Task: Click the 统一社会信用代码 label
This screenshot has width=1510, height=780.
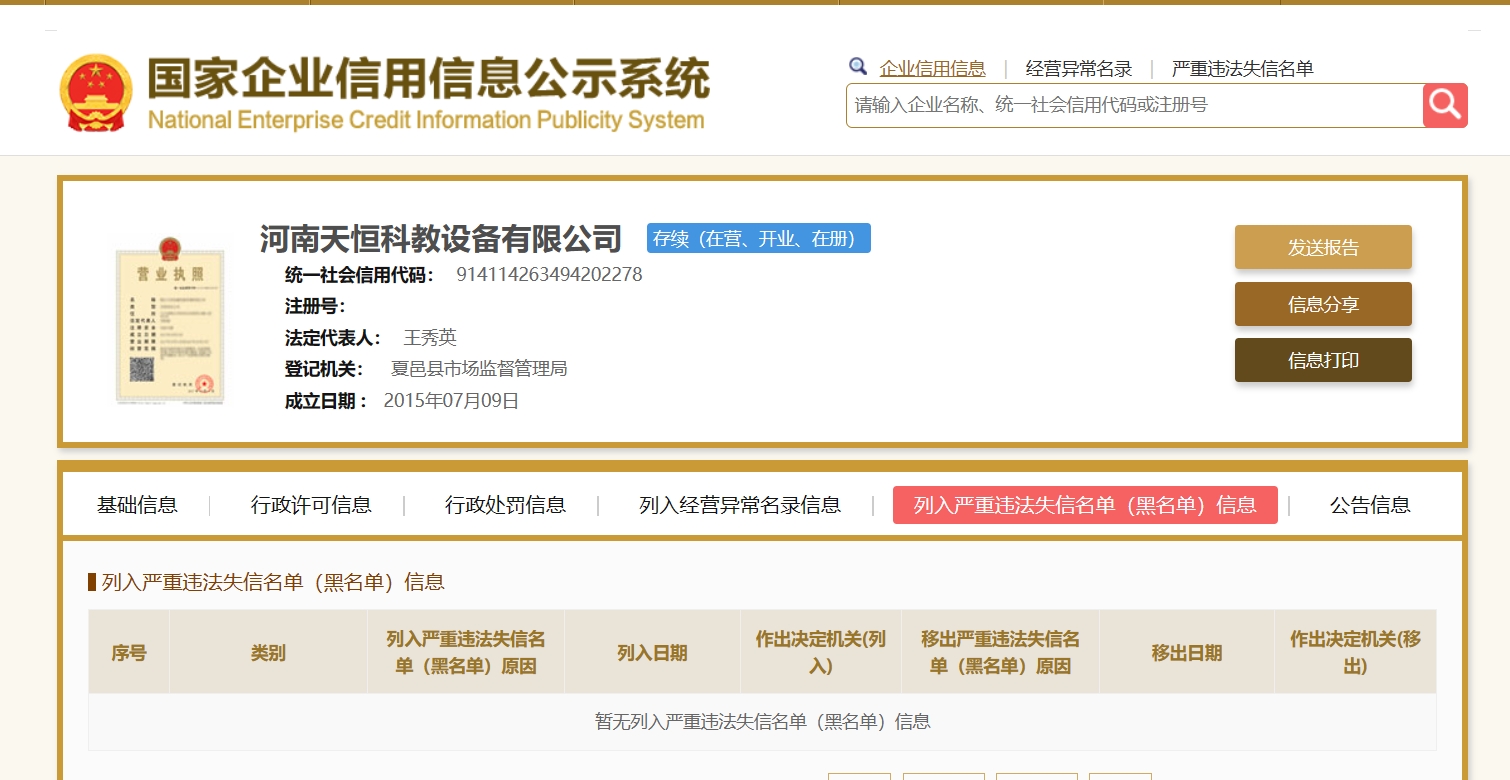Action: (x=359, y=275)
